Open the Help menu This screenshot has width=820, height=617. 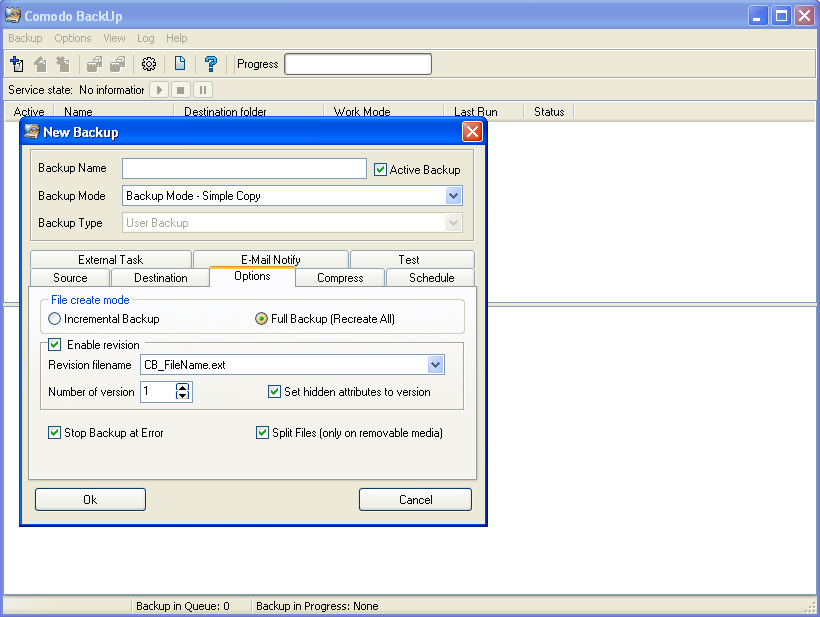click(x=176, y=38)
